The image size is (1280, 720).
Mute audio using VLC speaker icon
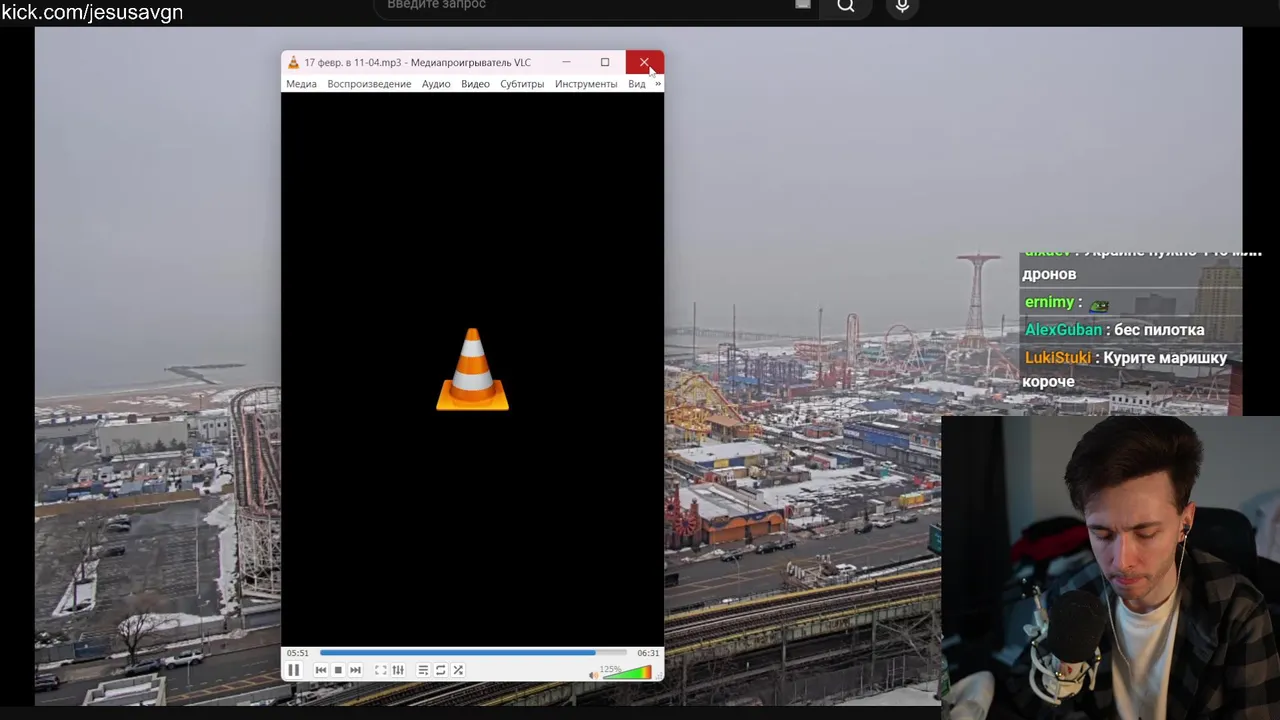[x=593, y=675]
